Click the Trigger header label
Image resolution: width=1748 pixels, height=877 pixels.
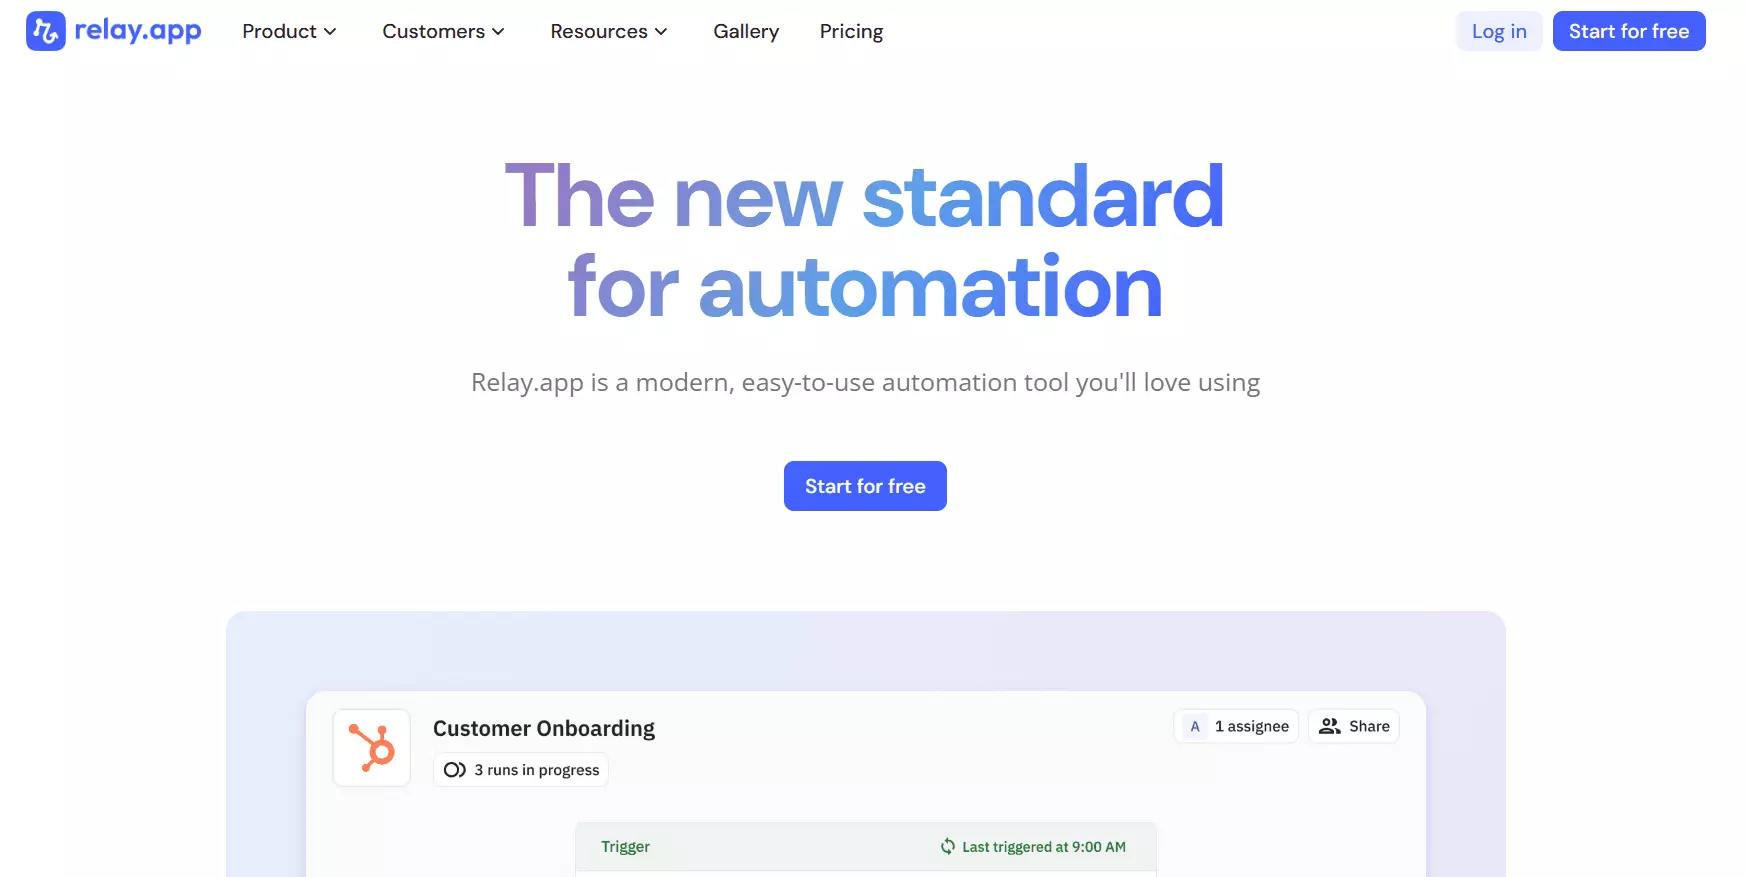tap(625, 847)
